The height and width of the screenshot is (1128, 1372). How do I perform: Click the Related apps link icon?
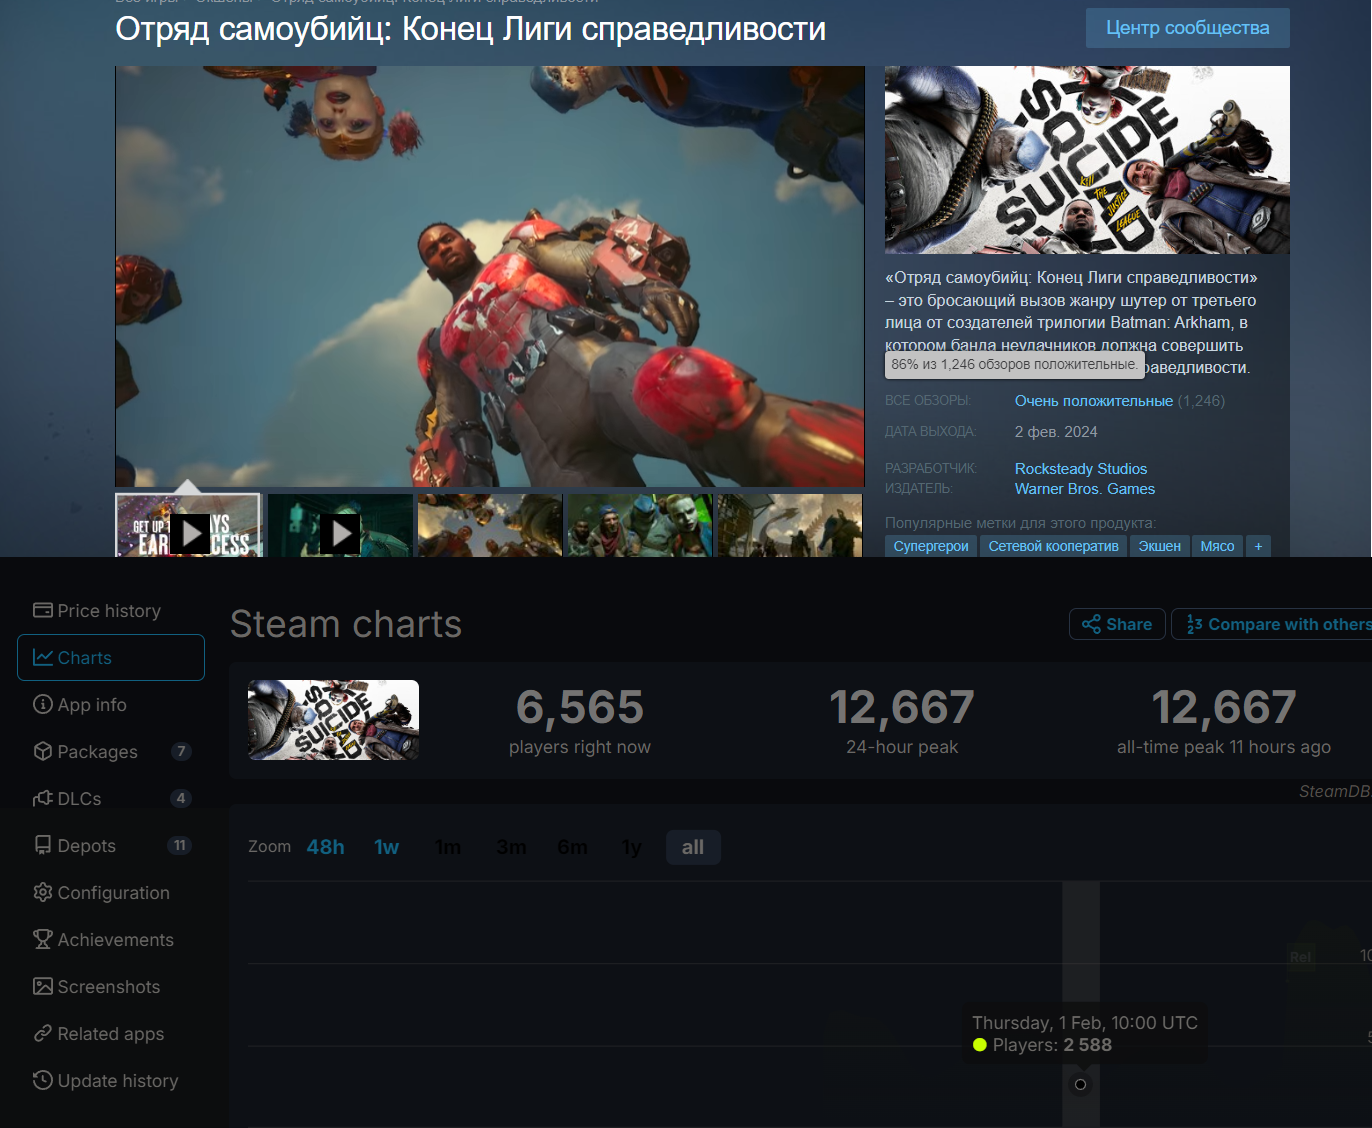[x=43, y=1033]
